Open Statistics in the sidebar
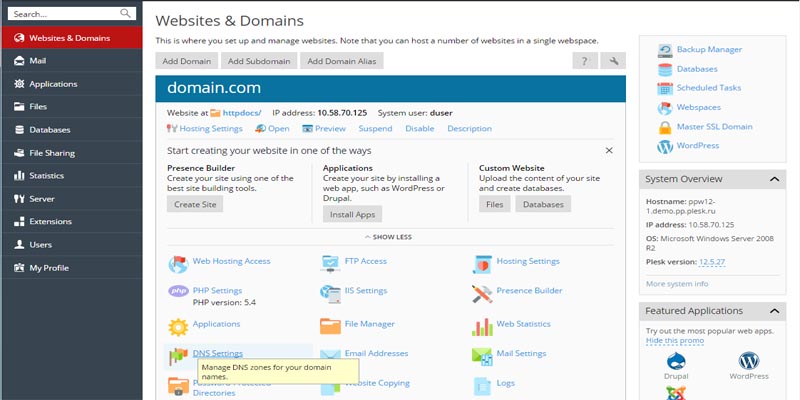Screen dimensions: 800x400 click(x=72, y=176)
